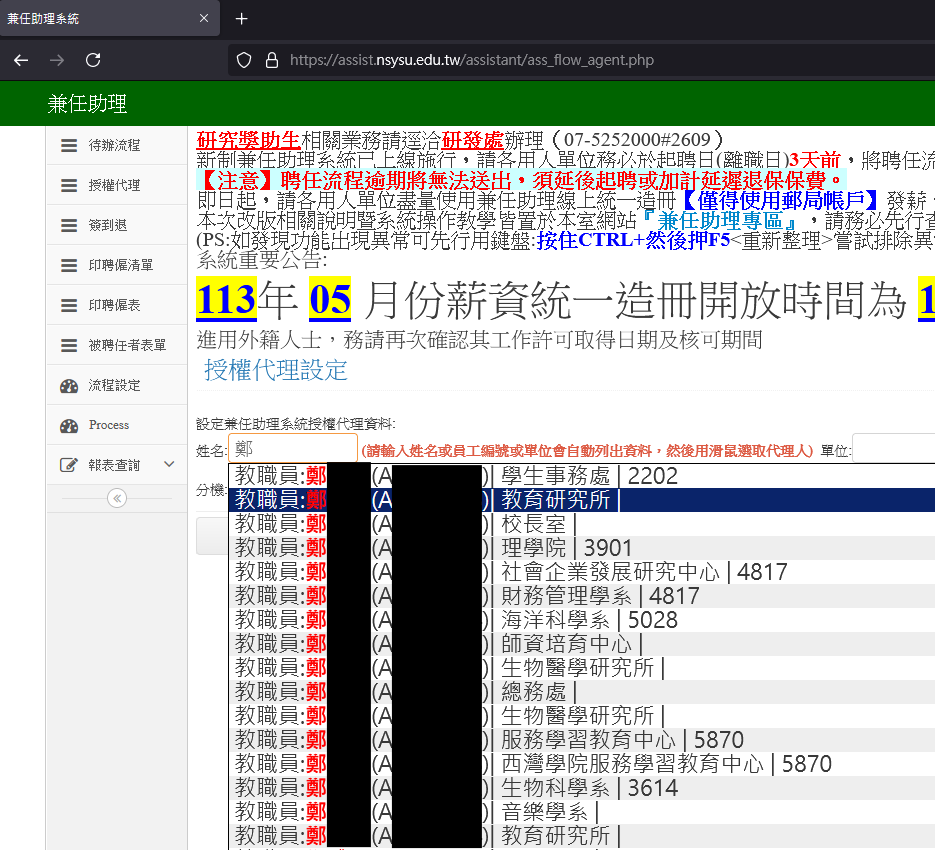Select the 服務學習教育中心 | 5870 suggestion
The height and width of the screenshot is (850, 935).
tap(582, 740)
